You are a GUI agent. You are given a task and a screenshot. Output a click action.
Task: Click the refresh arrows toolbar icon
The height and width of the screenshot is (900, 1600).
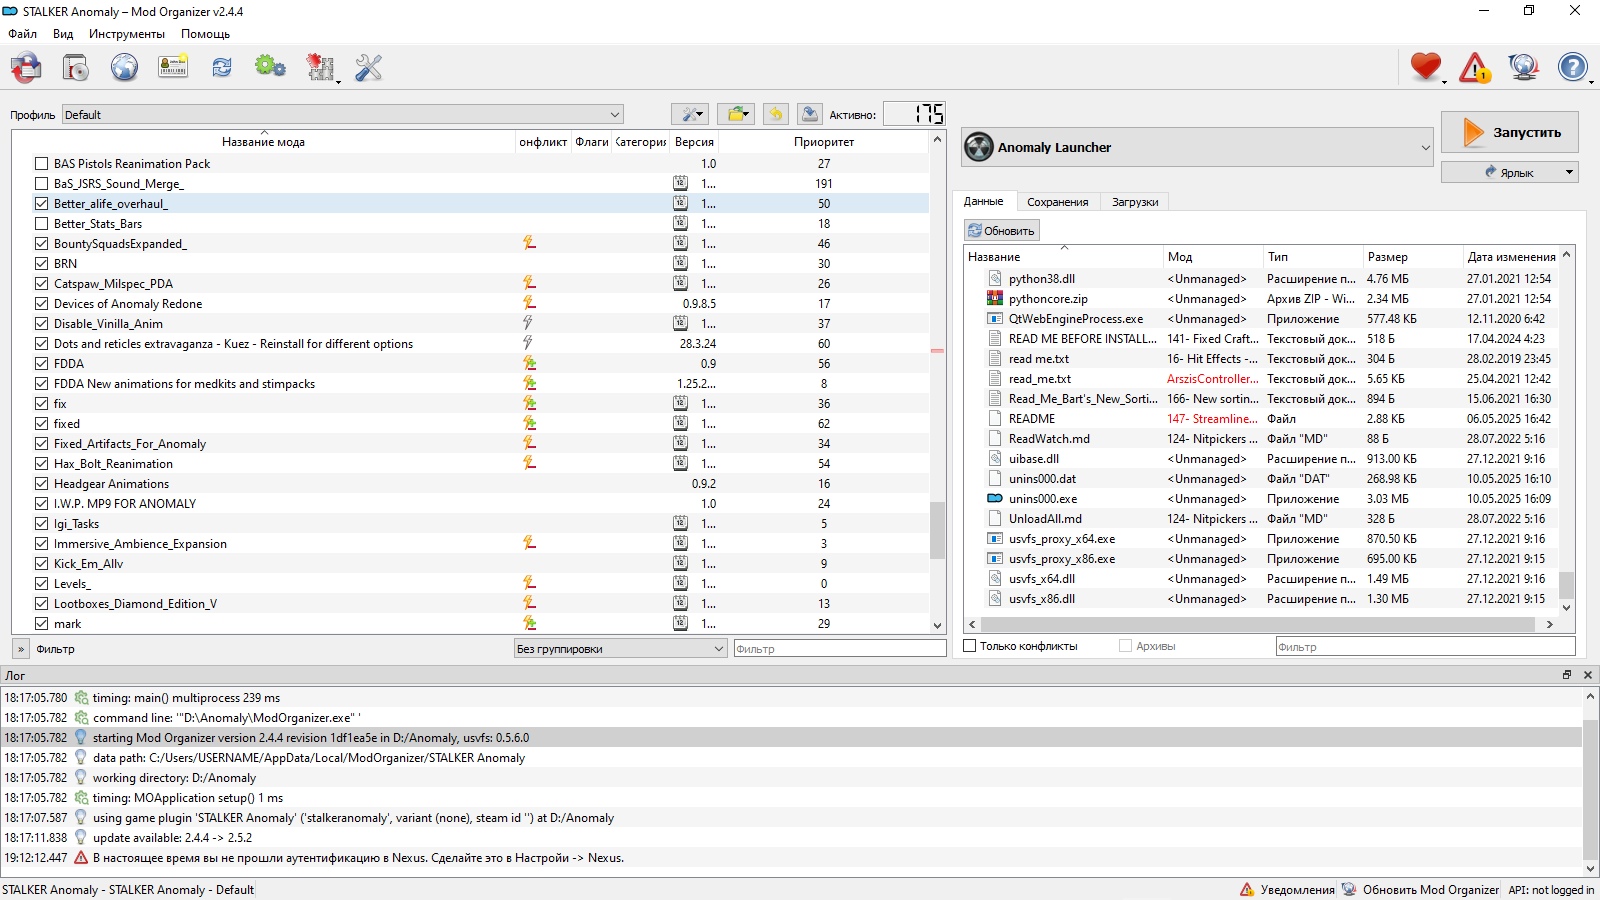pyautogui.click(x=222, y=67)
